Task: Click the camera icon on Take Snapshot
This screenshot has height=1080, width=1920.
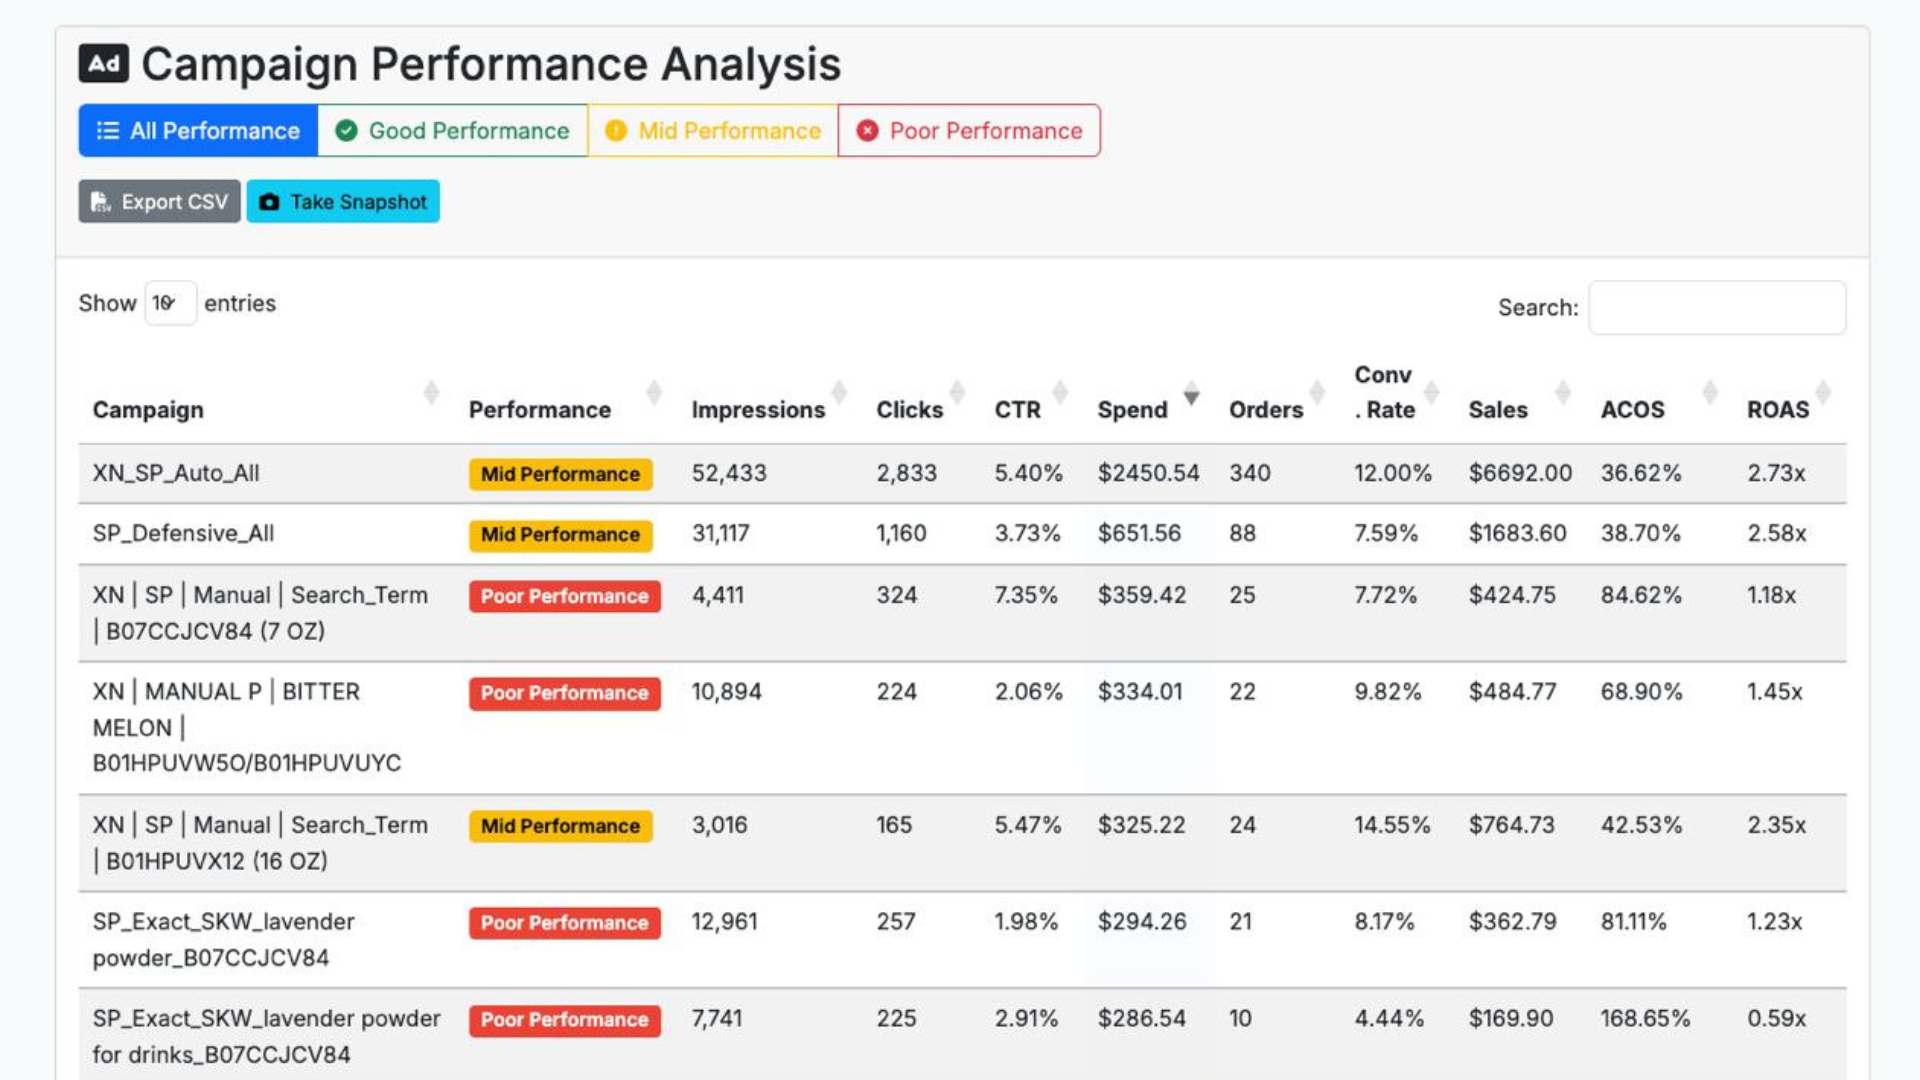Action: click(269, 202)
